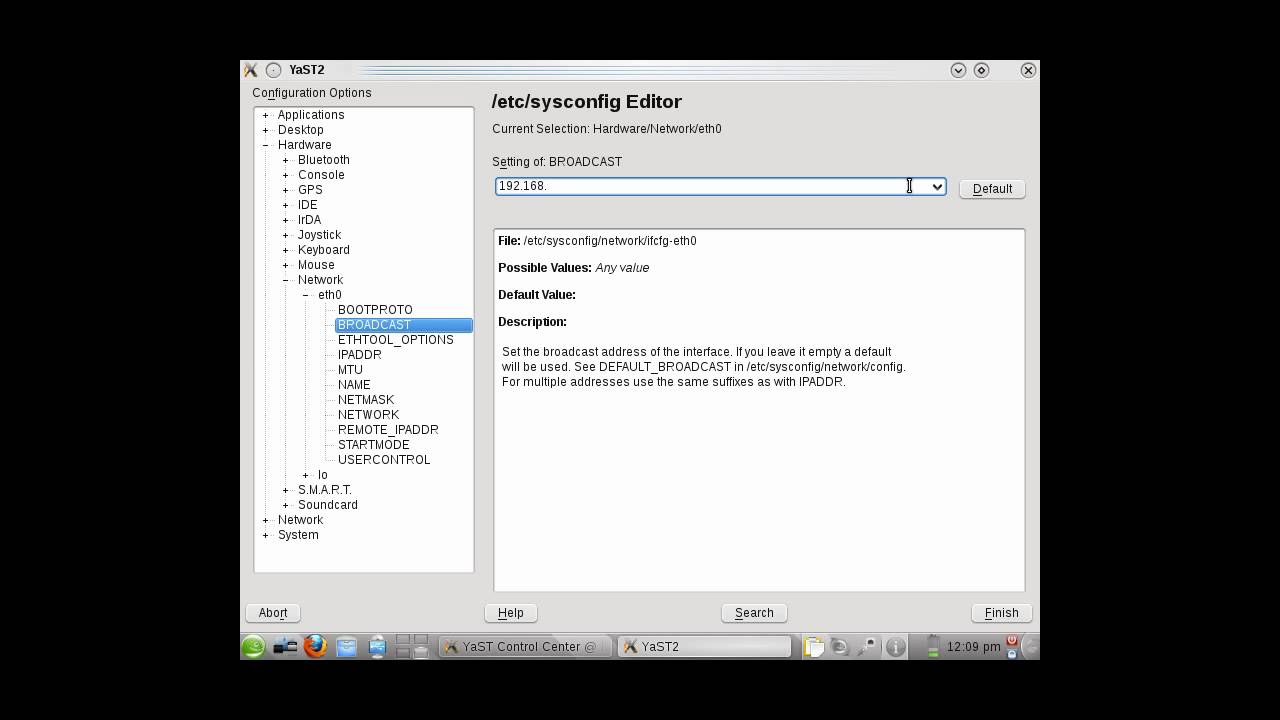This screenshot has height=720, width=1280.
Task: Click the red power button icon
Action: click(1012, 641)
